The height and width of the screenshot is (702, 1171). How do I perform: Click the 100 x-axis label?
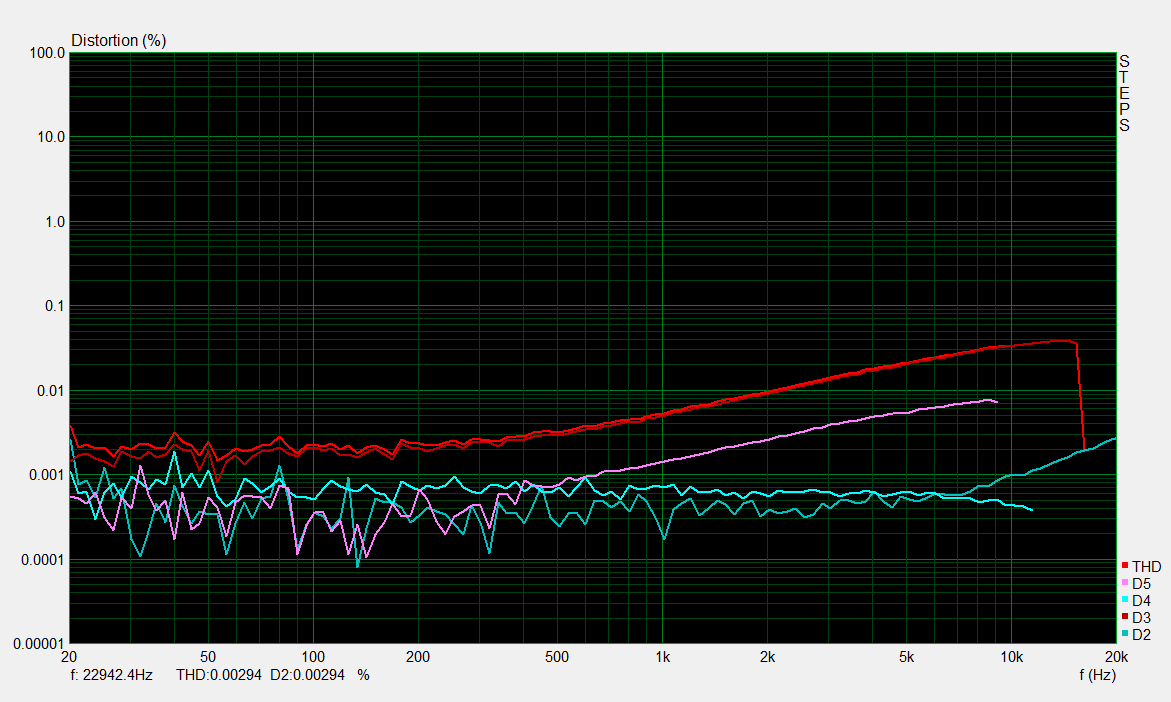(x=313, y=657)
